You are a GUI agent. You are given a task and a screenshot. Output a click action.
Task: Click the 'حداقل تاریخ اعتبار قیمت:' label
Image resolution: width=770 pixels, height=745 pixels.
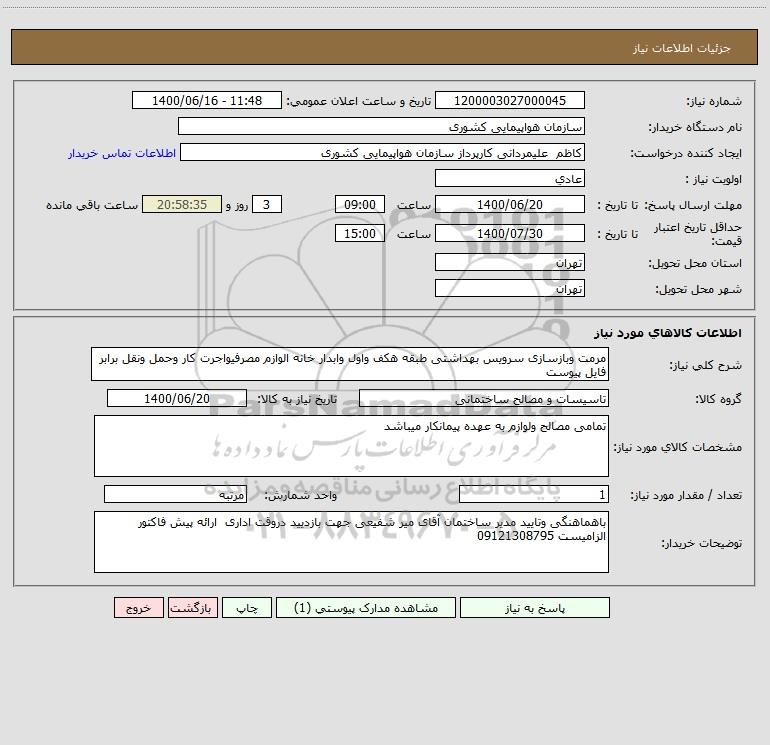(698, 234)
